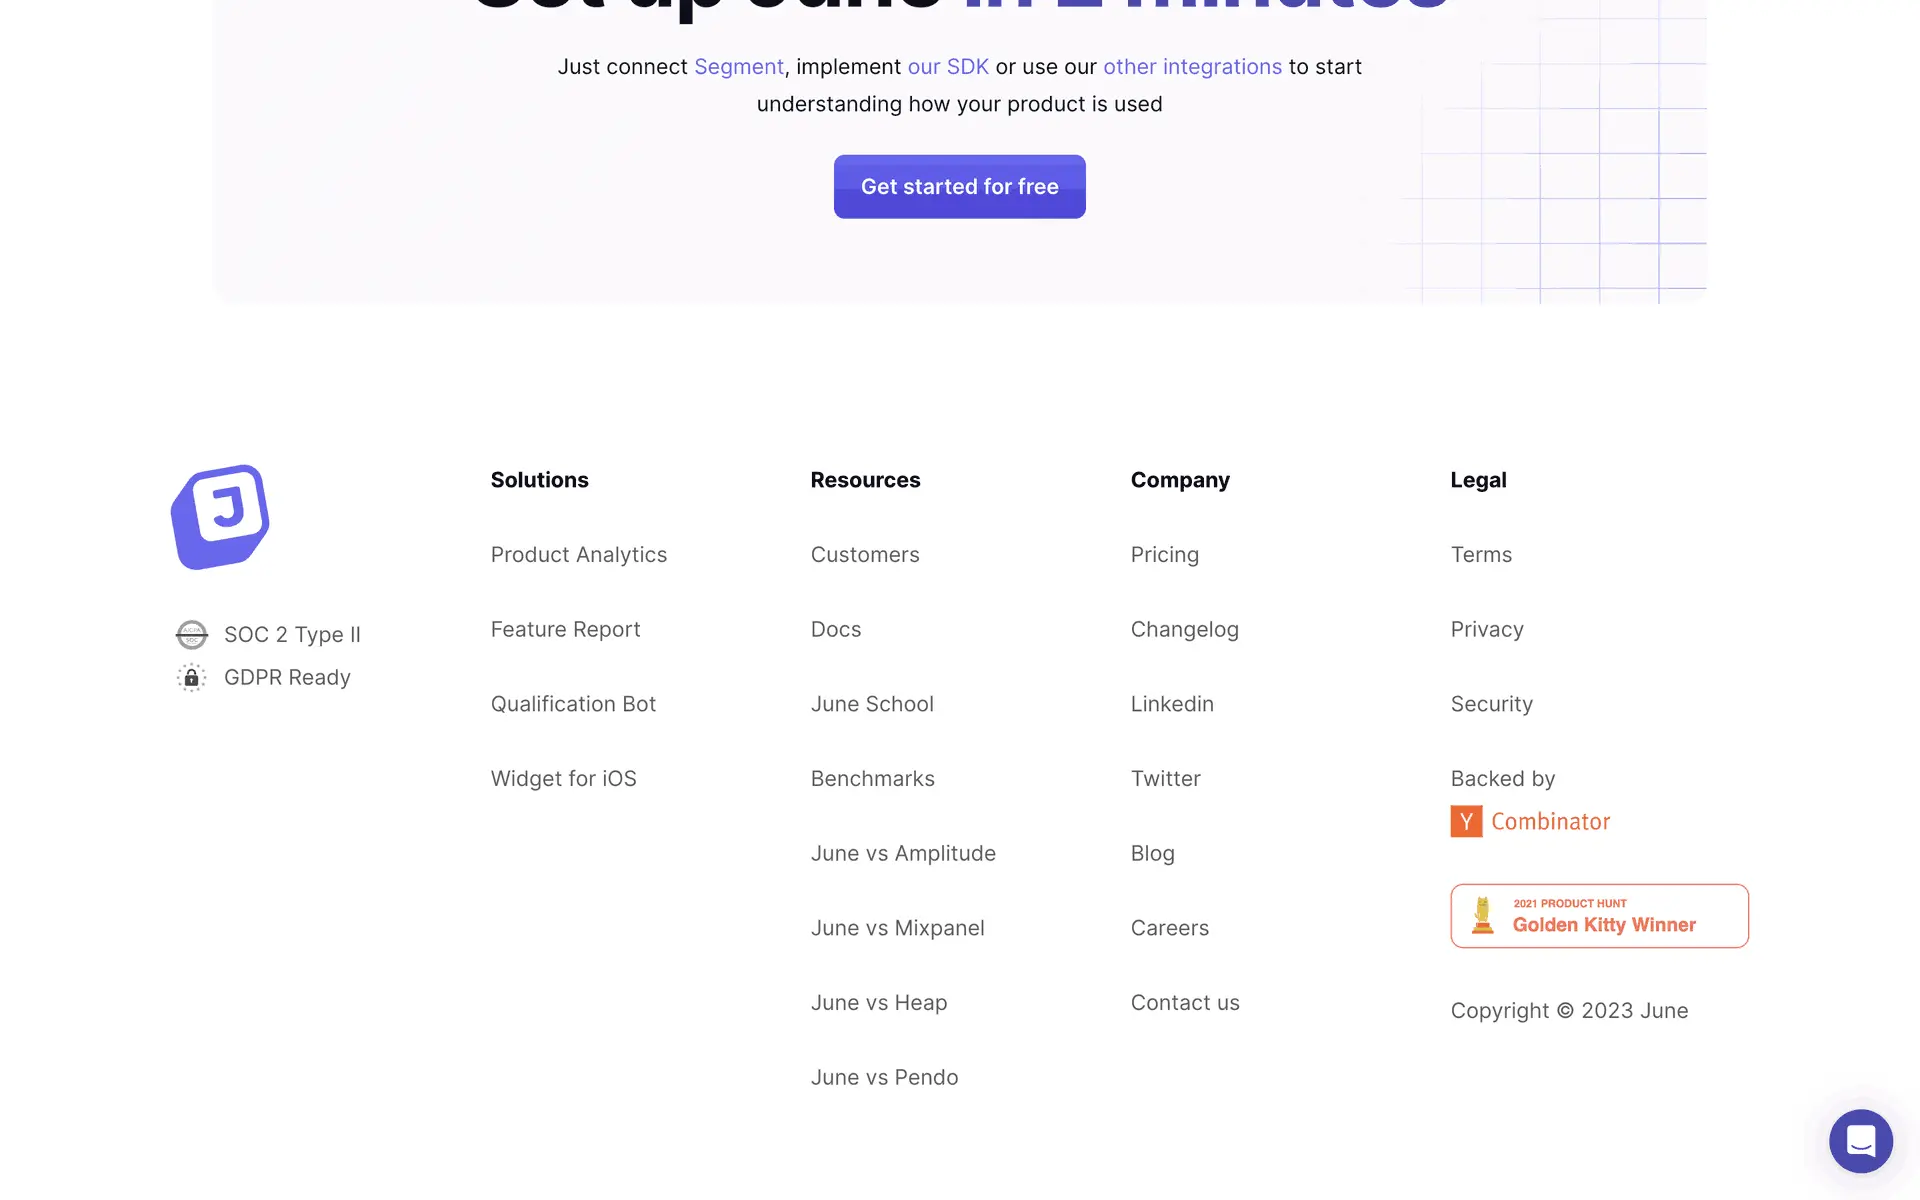Image resolution: width=1920 pixels, height=1200 pixels.
Task: Click the Golden Kitty trophy icon
Action: [x=1483, y=916]
